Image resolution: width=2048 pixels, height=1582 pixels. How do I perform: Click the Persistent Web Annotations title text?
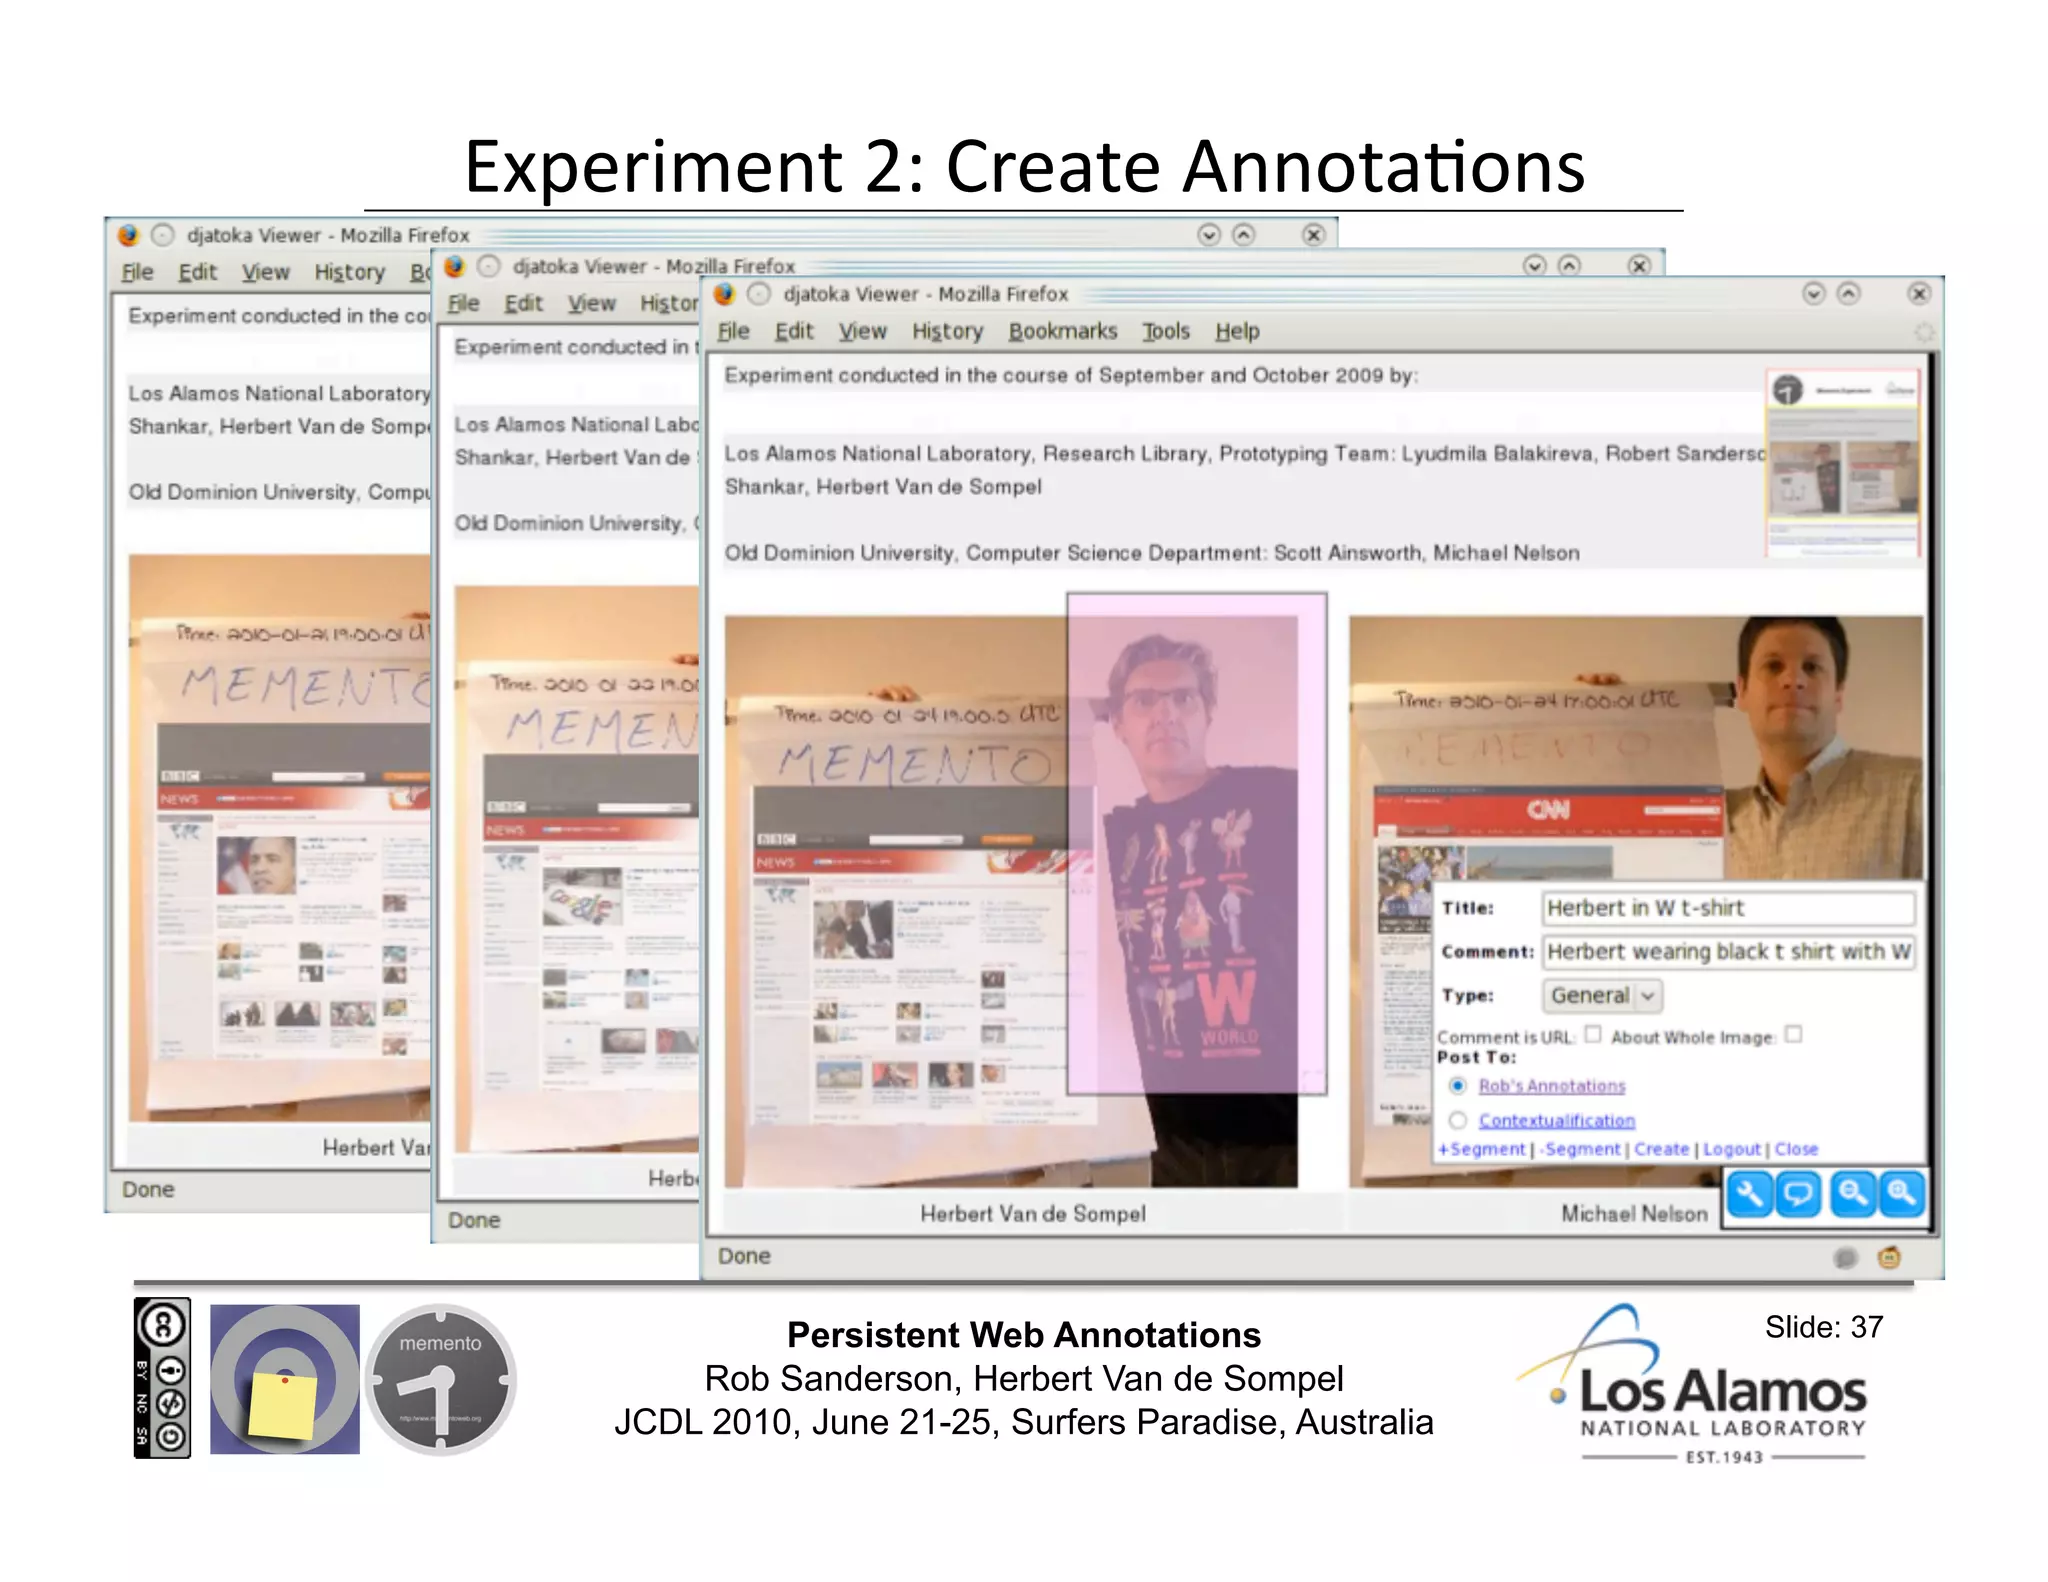coord(1024,1336)
